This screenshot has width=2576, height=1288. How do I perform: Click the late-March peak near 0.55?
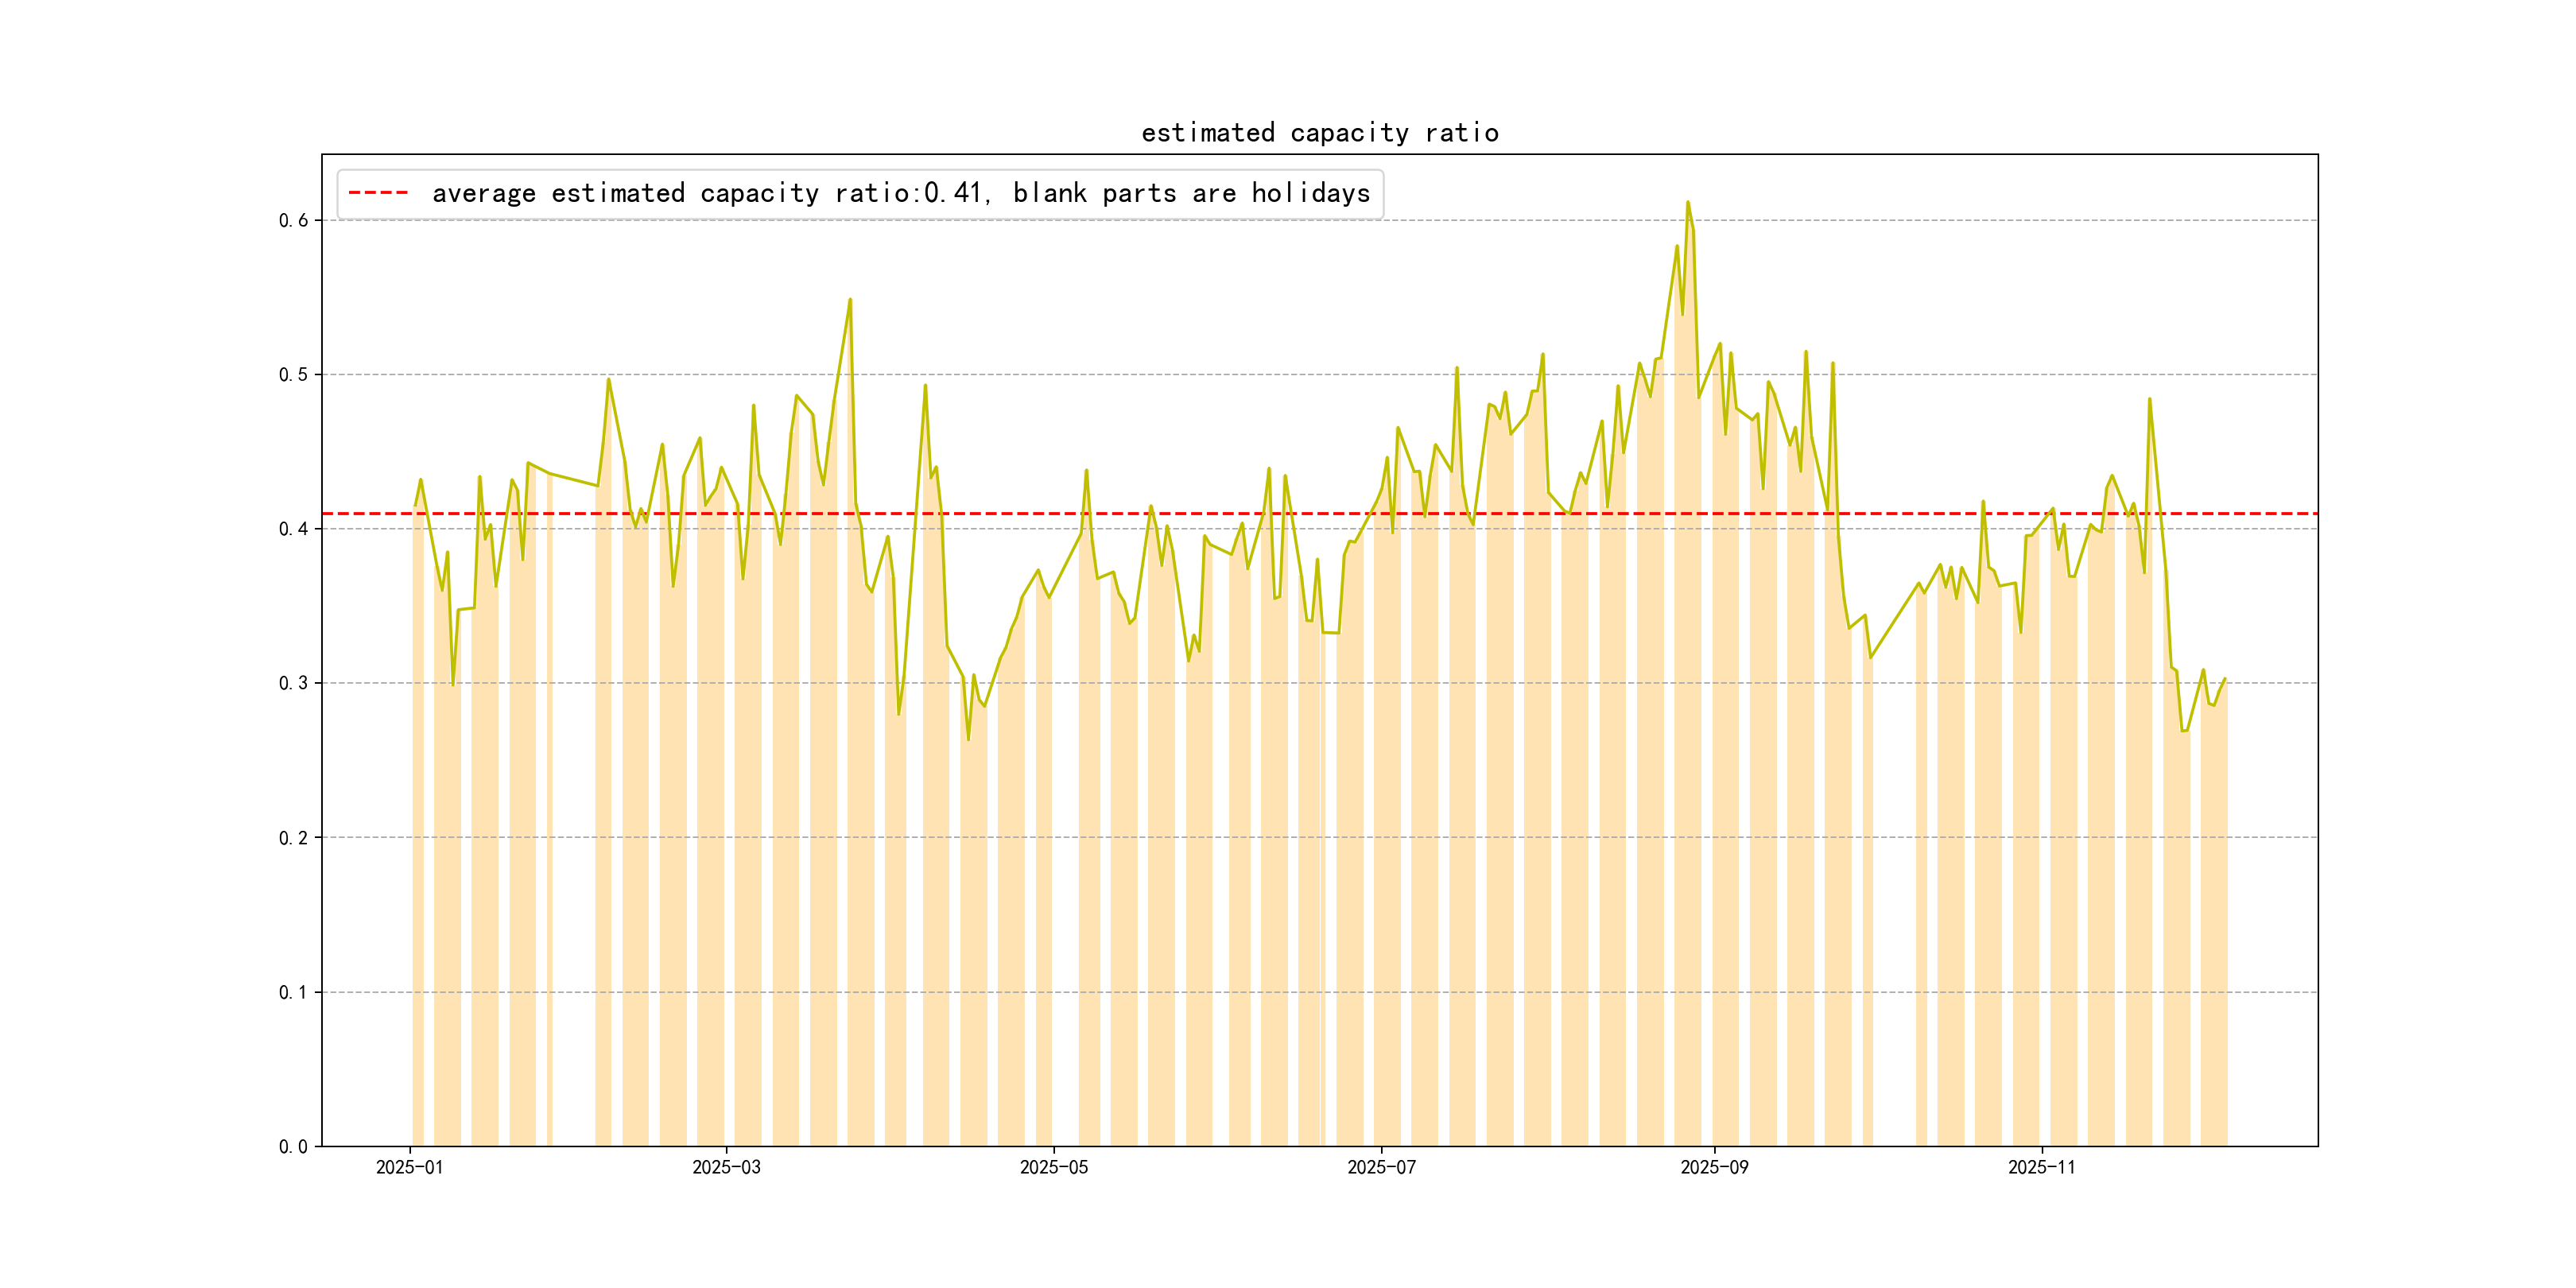point(850,300)
